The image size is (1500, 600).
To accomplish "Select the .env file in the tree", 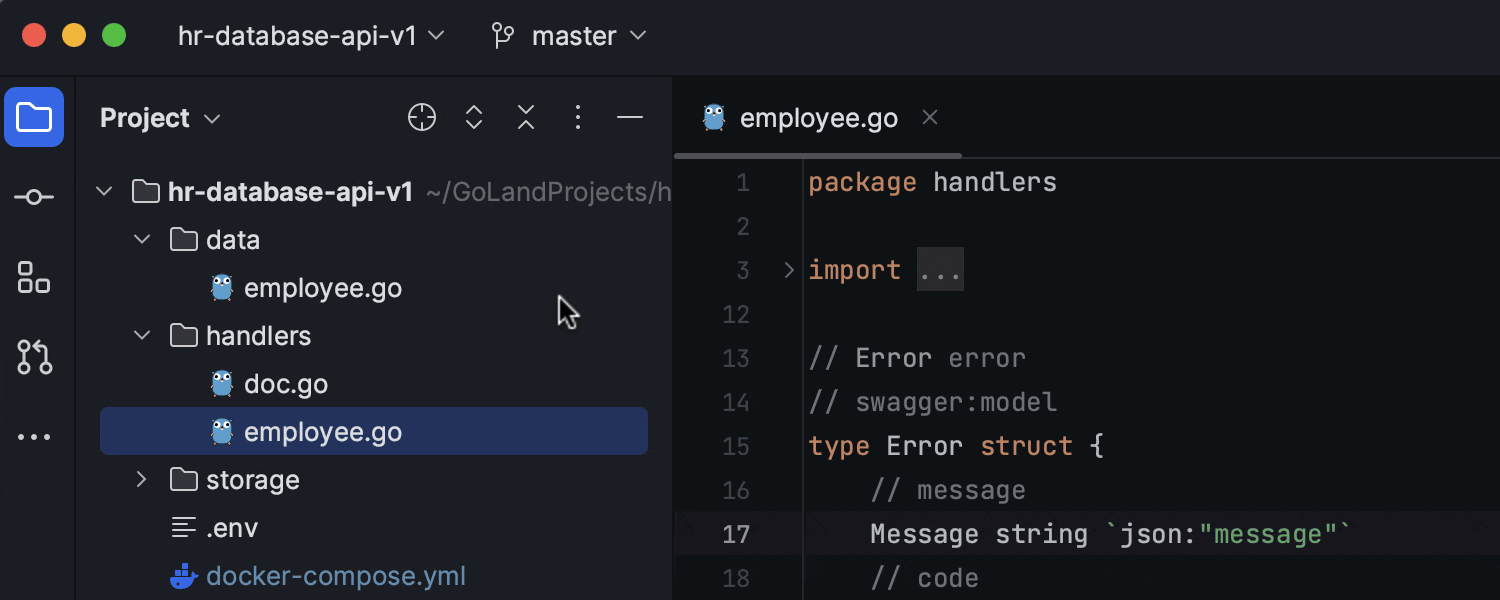I will tap(232, 527).
